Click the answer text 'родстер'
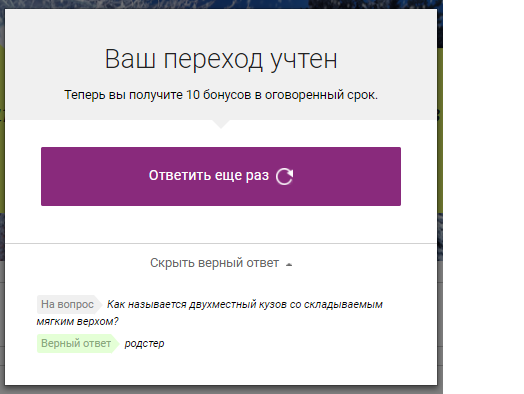 pyautogui.click(x=144, y=344)
